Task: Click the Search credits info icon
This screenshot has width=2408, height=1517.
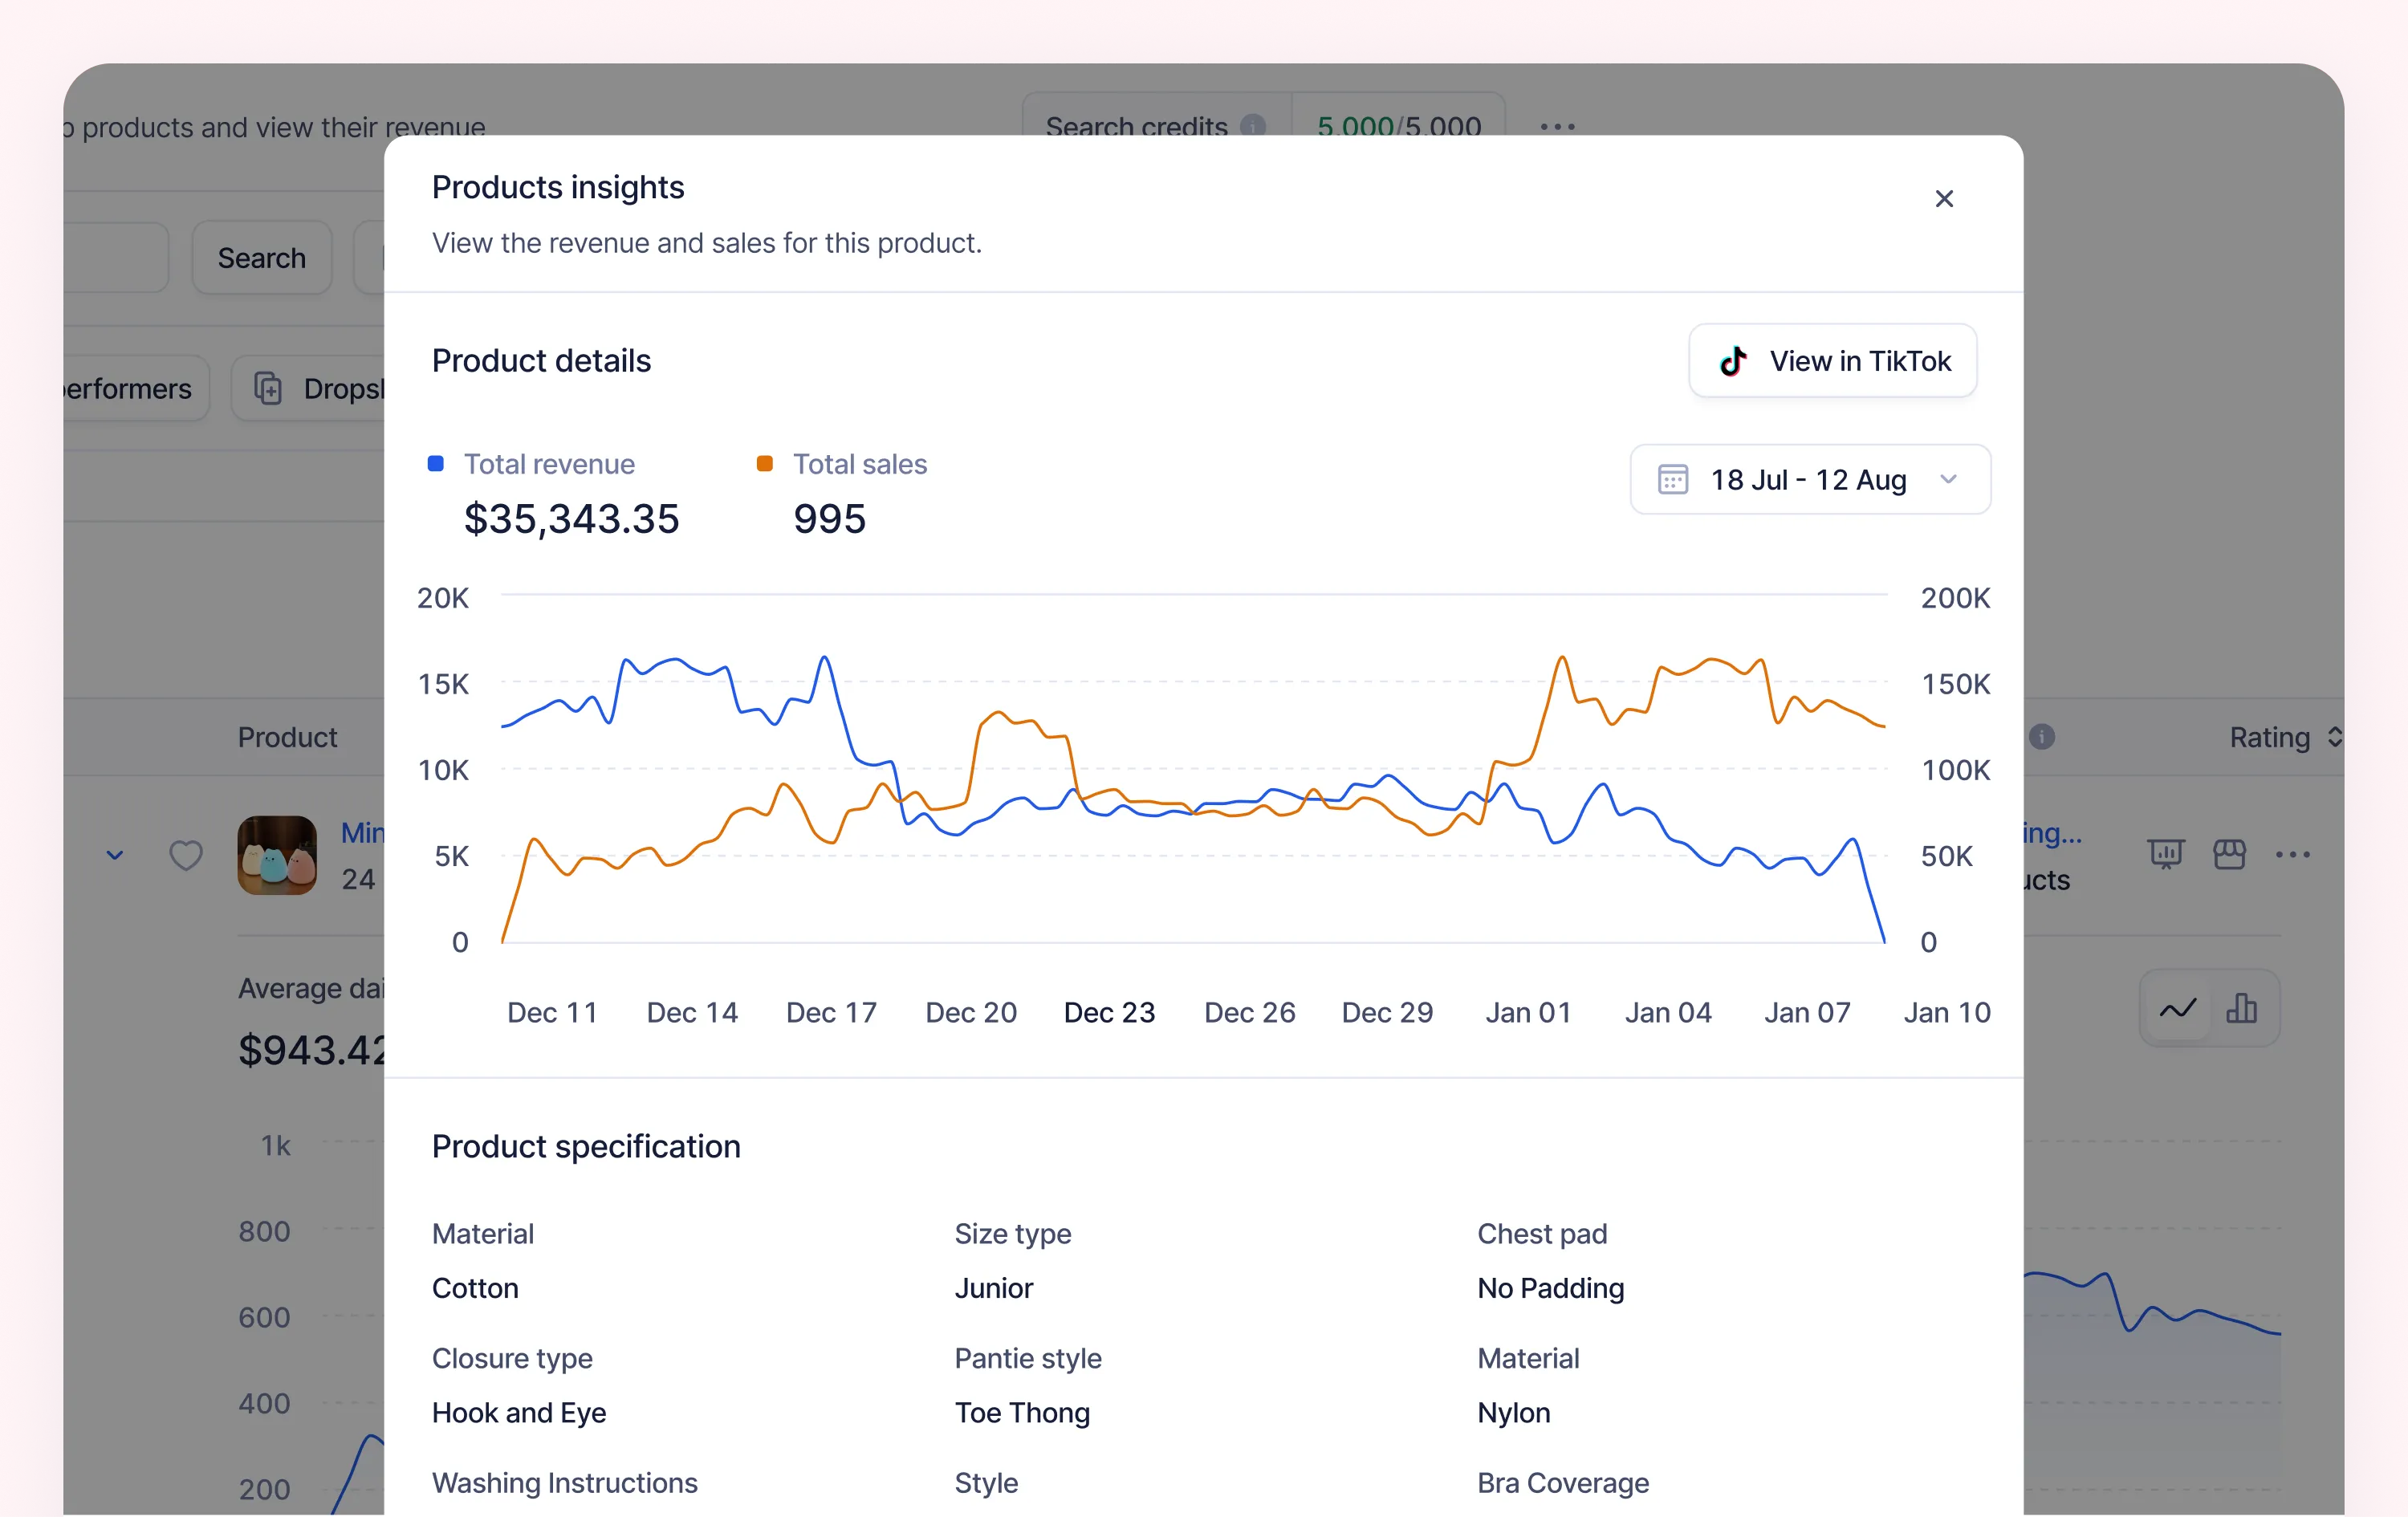Action: [1252, 127]
